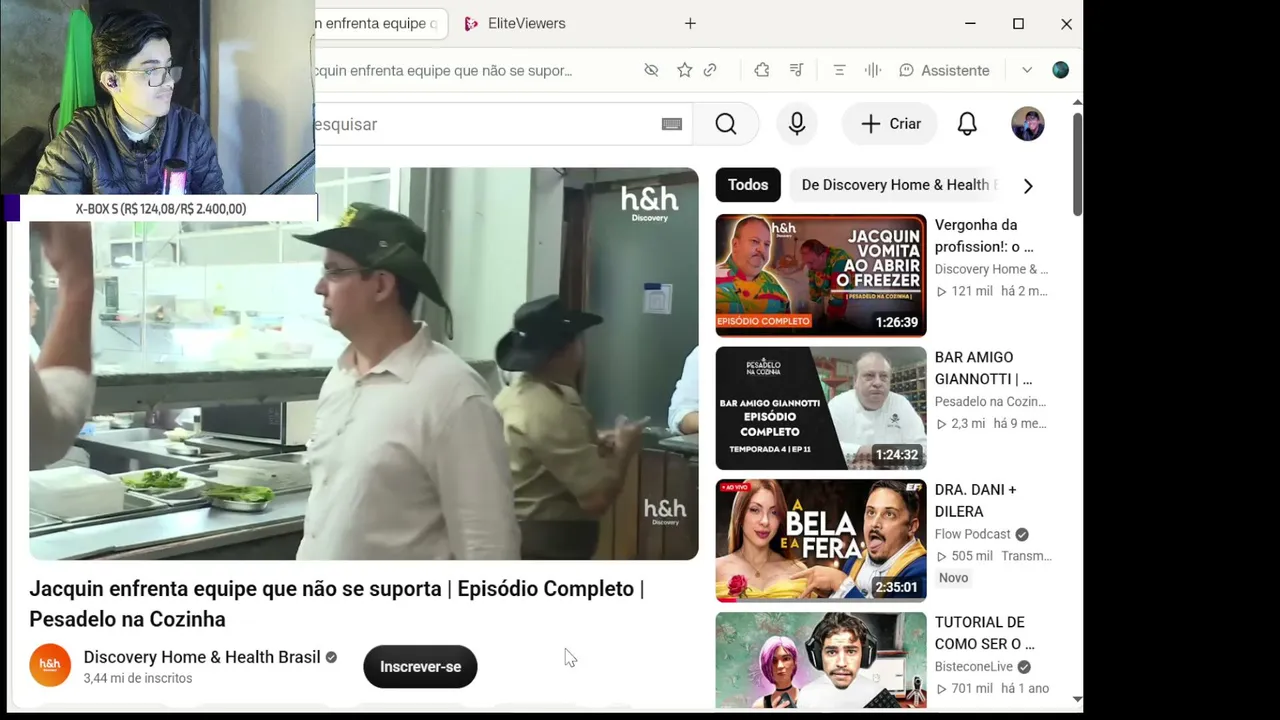
Task: Click the video player to pause
Action: click(x=364, y=364)
